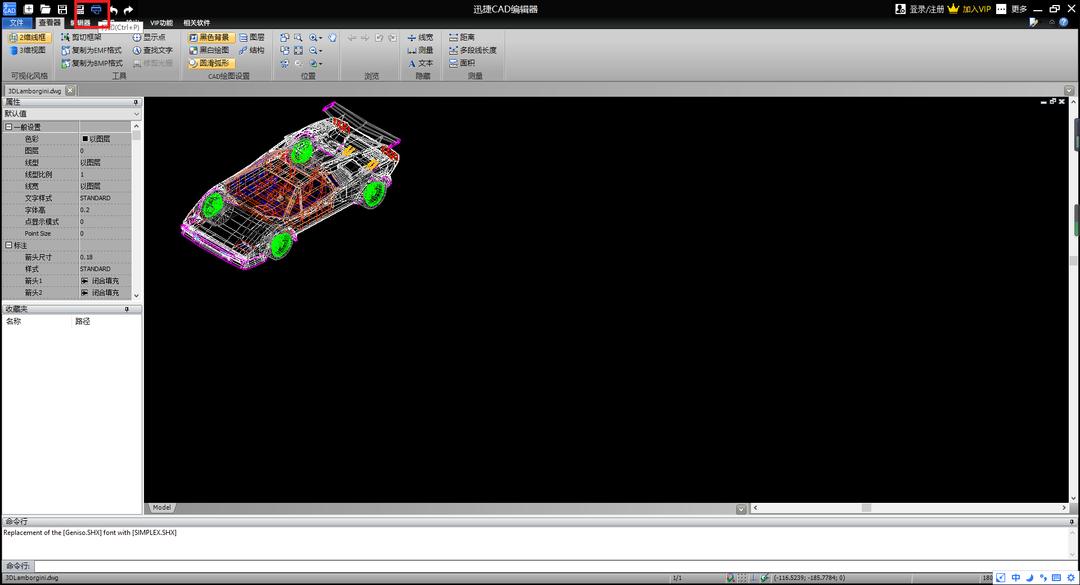This screenshot has width=1080, height=585.
Task: Click the undo arrow icon
Action: pos(113,10)
